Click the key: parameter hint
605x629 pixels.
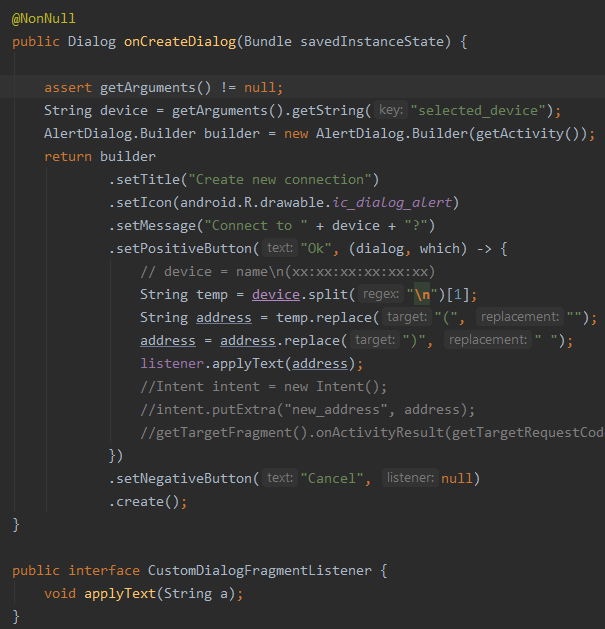(x=391, y=110)
